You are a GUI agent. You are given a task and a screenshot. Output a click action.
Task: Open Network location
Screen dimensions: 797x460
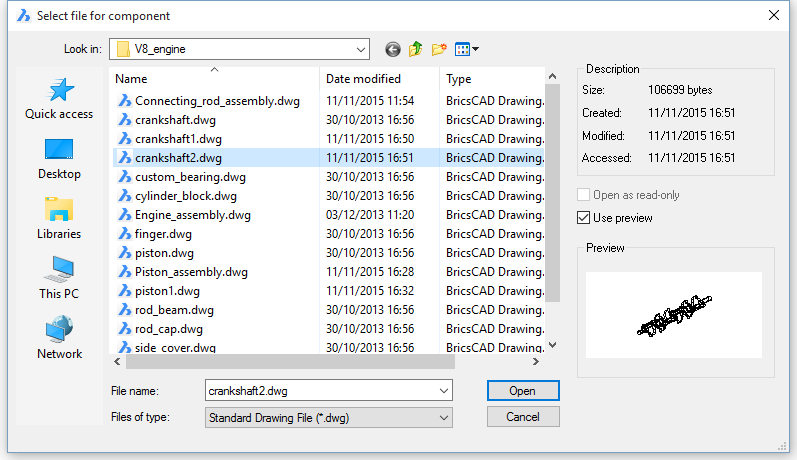[x=59, y=338]
